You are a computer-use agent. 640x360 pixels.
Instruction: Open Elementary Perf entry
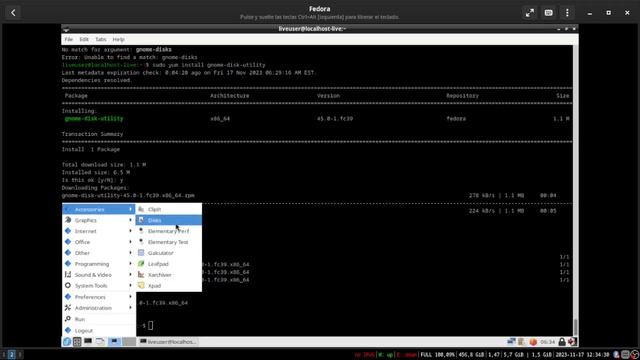pyautogui.click(x=169, y=231)
